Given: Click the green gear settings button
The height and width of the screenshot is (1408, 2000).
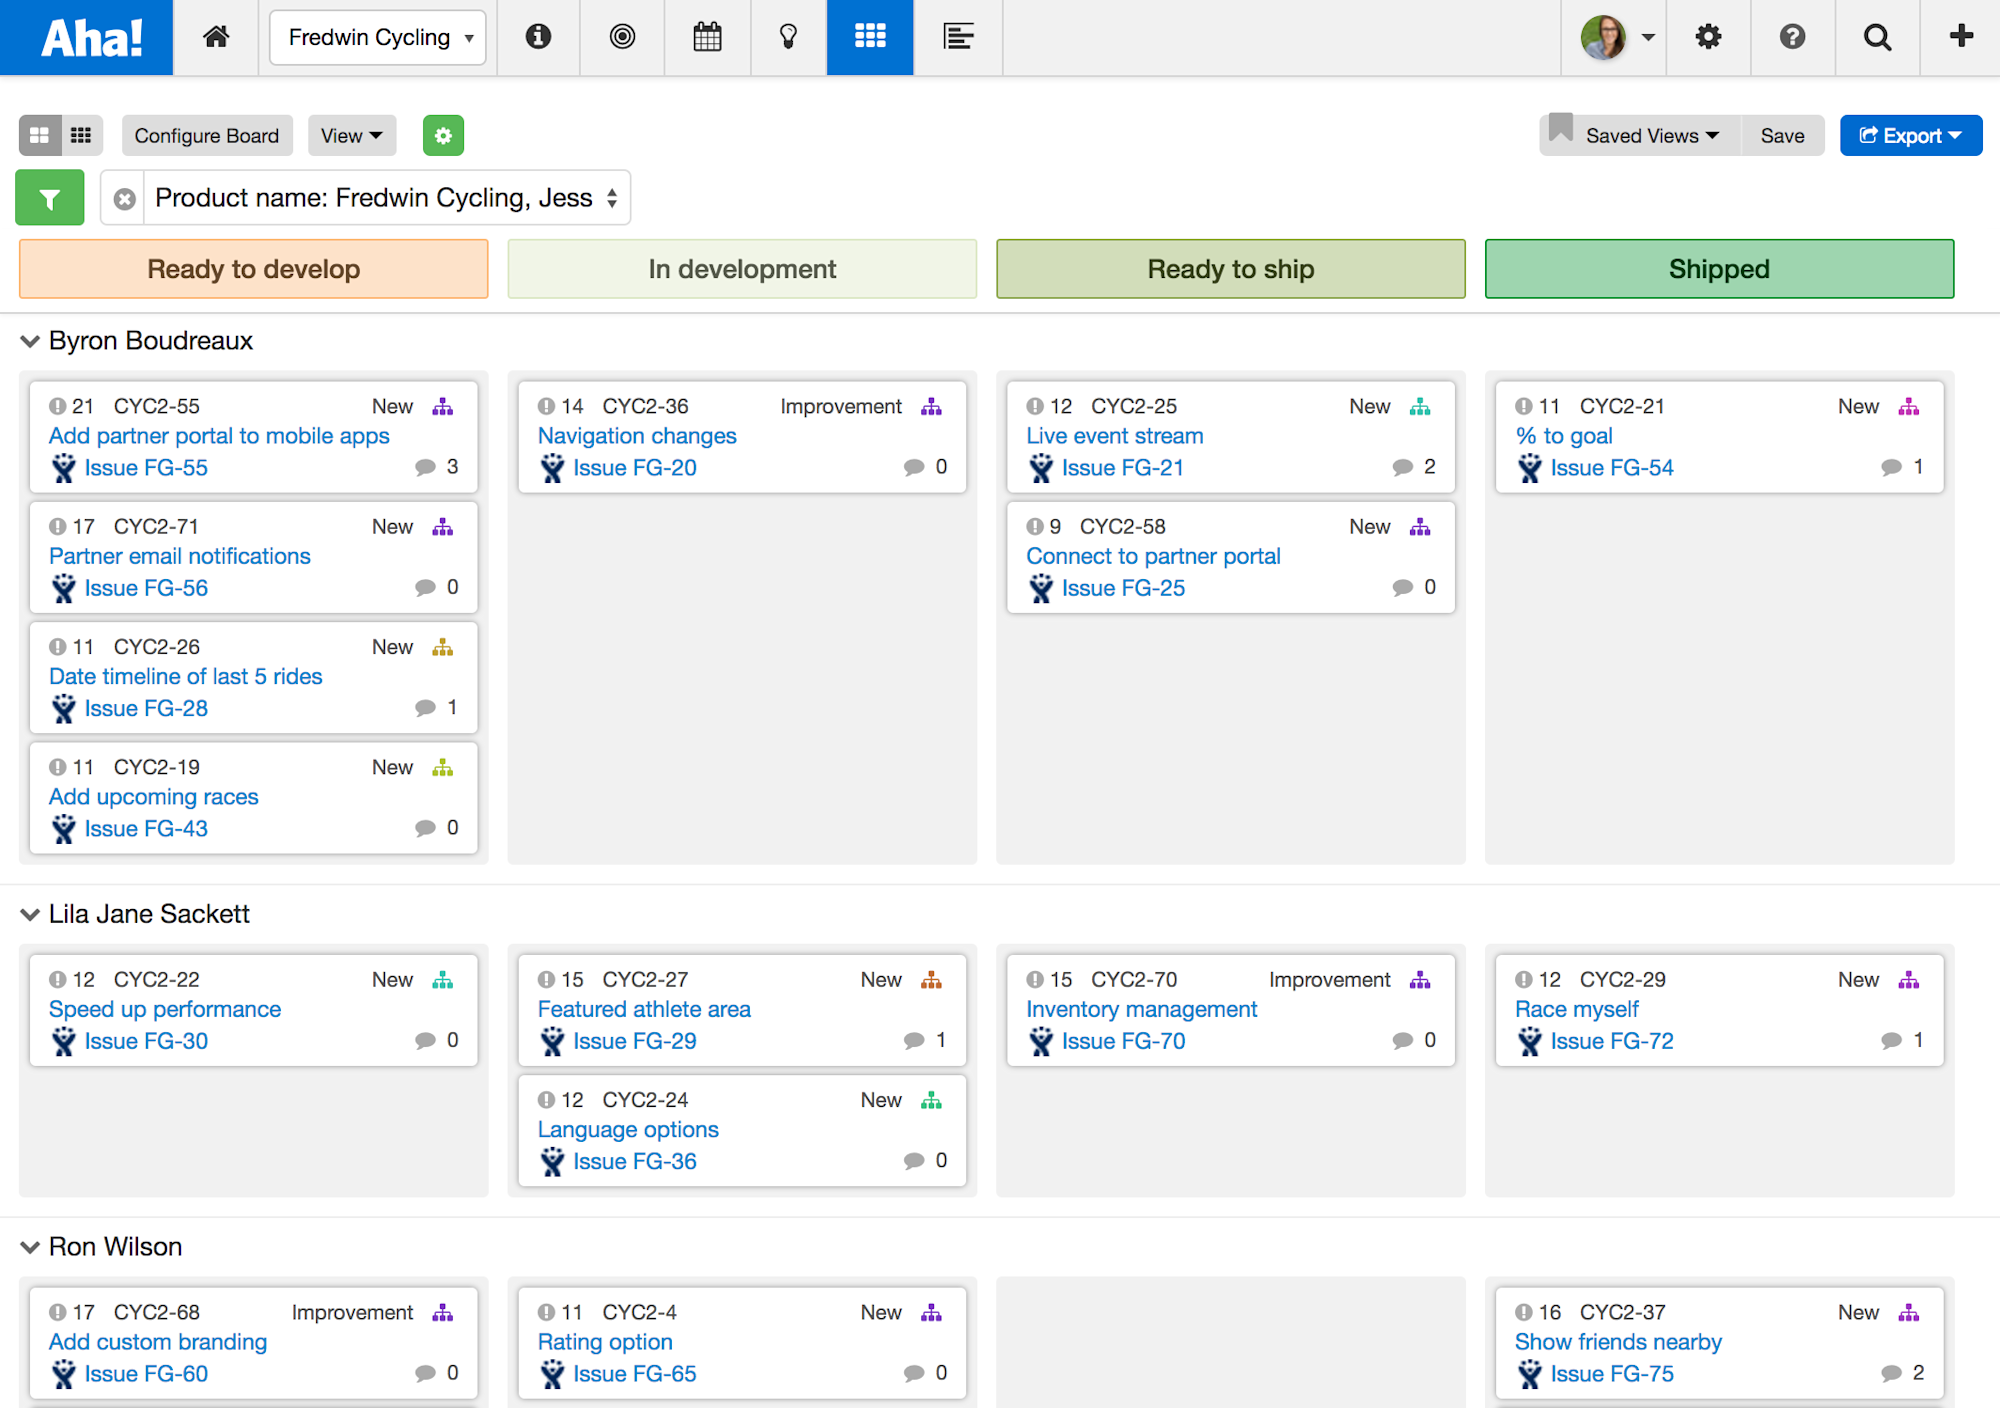Looking at the screenshot, I should (x=443, y=135).
